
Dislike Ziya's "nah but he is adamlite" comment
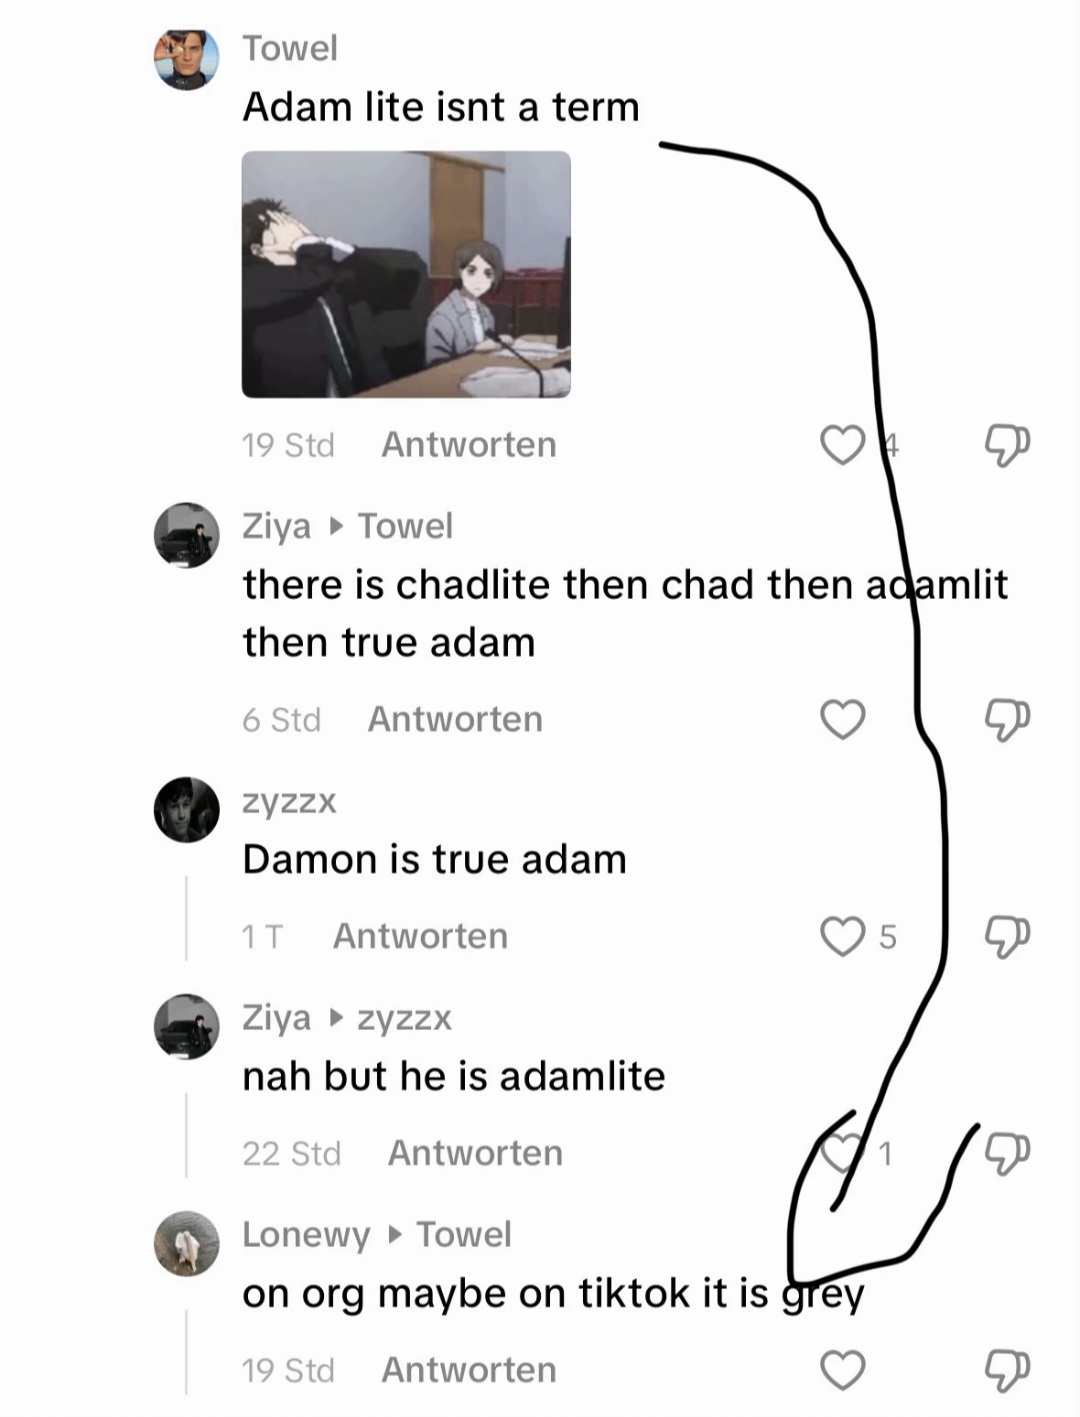coord(1006,1153)
